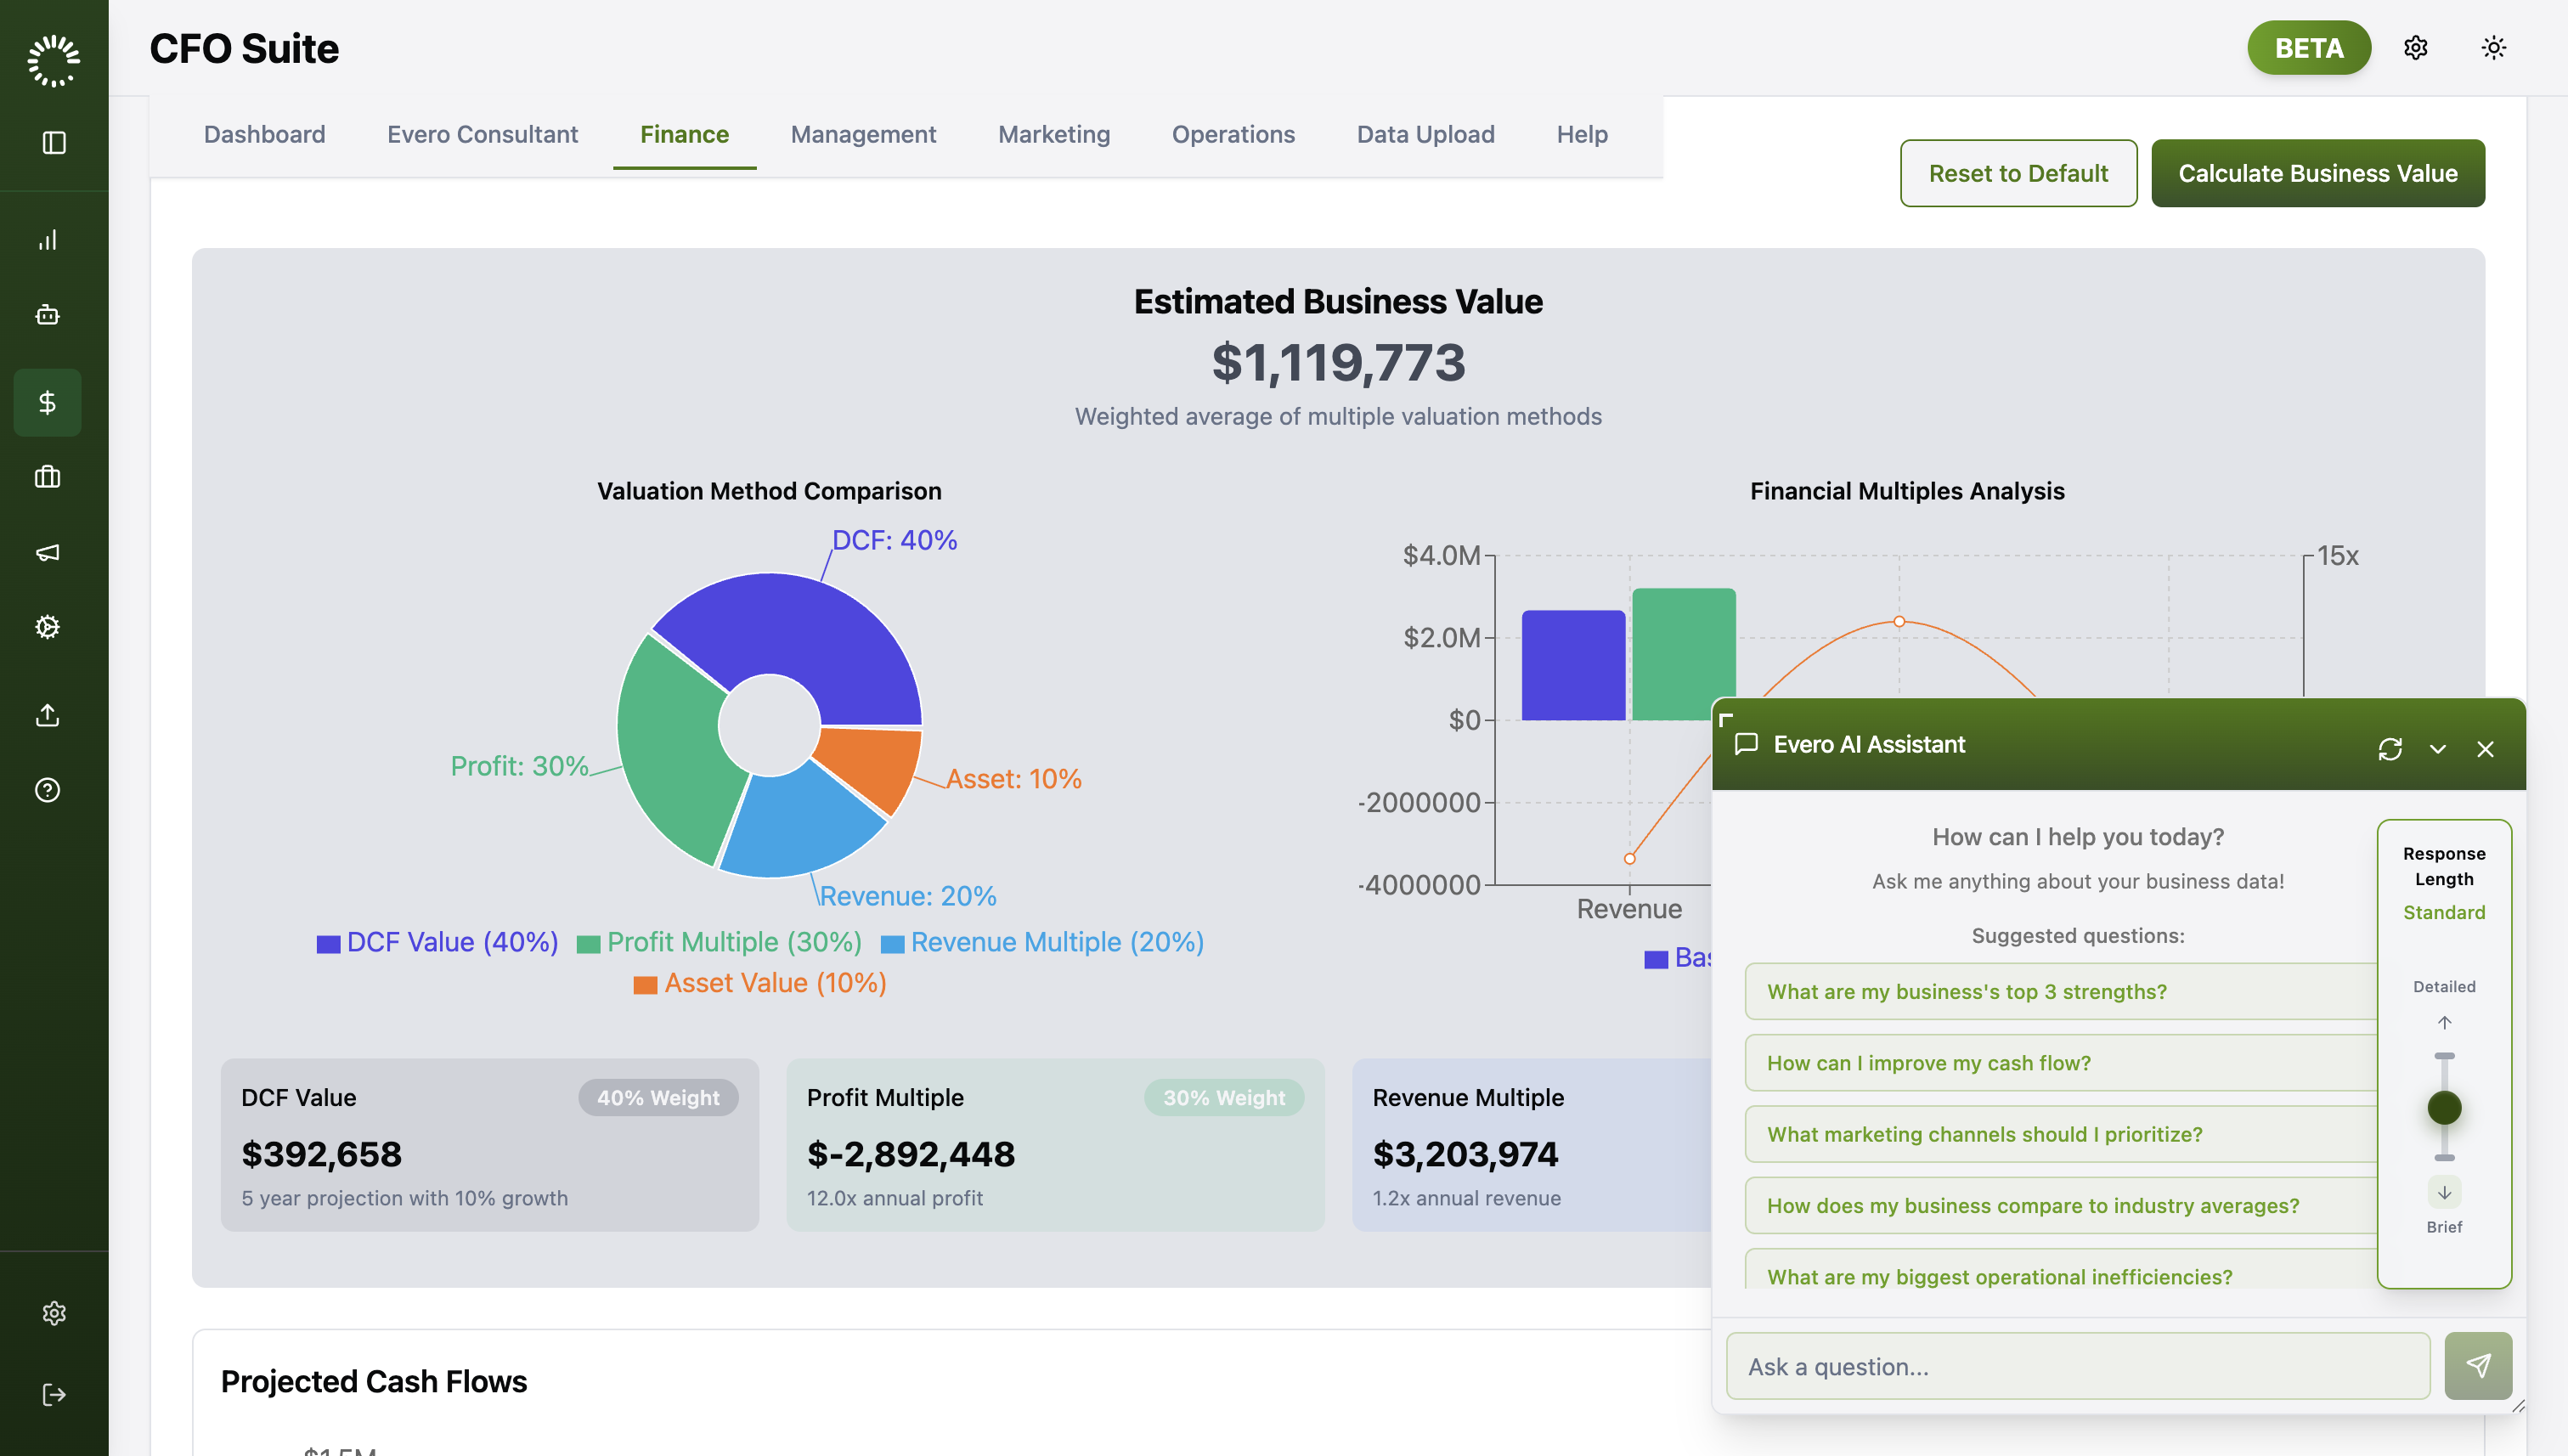This screenshot has width=2568, height=1456.
Task: Toggle DCF Value legend in pie chart
Action: point(437,942)
